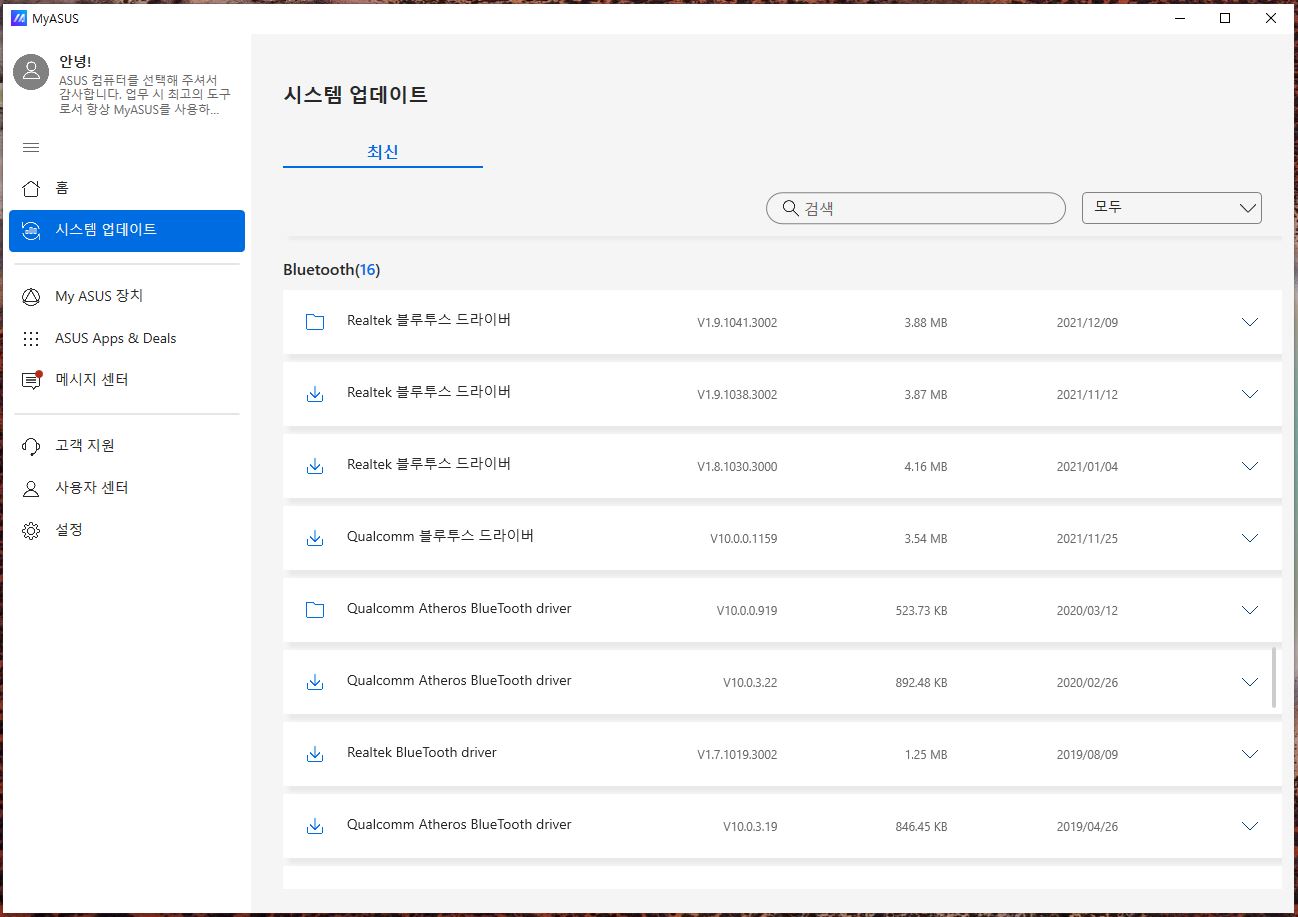Click the home house icon

[x=31, y=188]
